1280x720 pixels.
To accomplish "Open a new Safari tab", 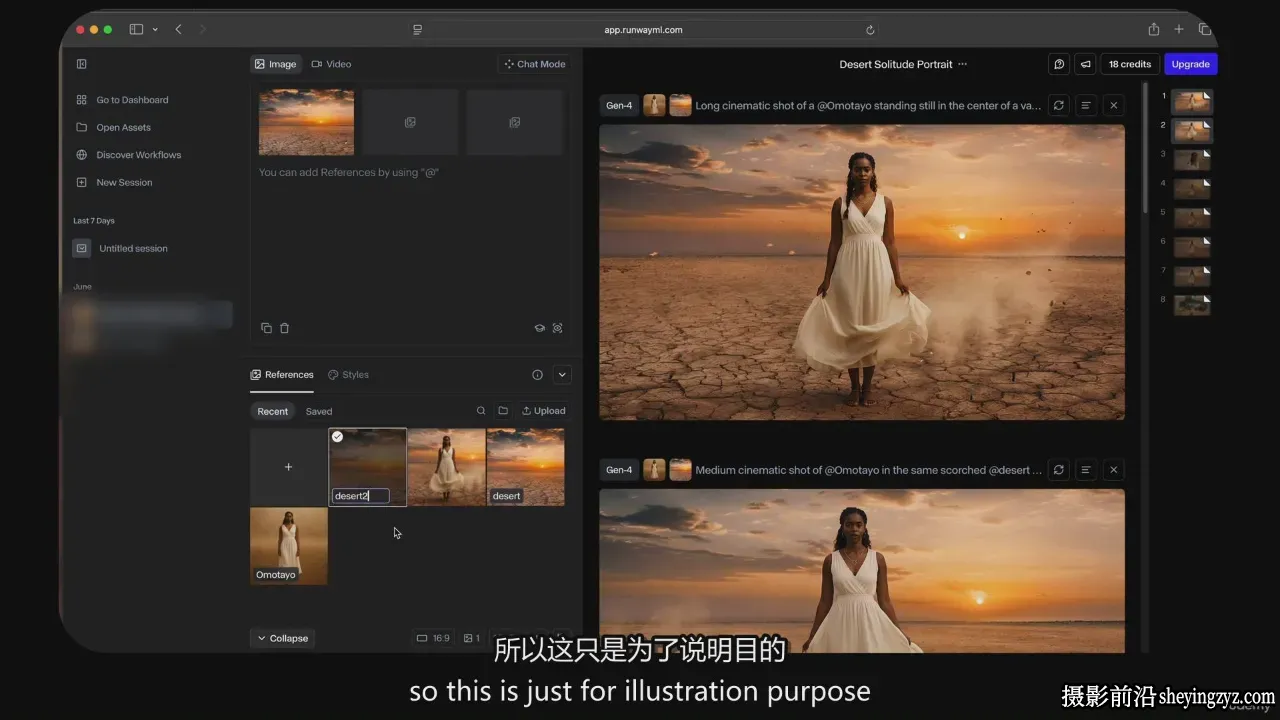I will tap(1179, 30).
